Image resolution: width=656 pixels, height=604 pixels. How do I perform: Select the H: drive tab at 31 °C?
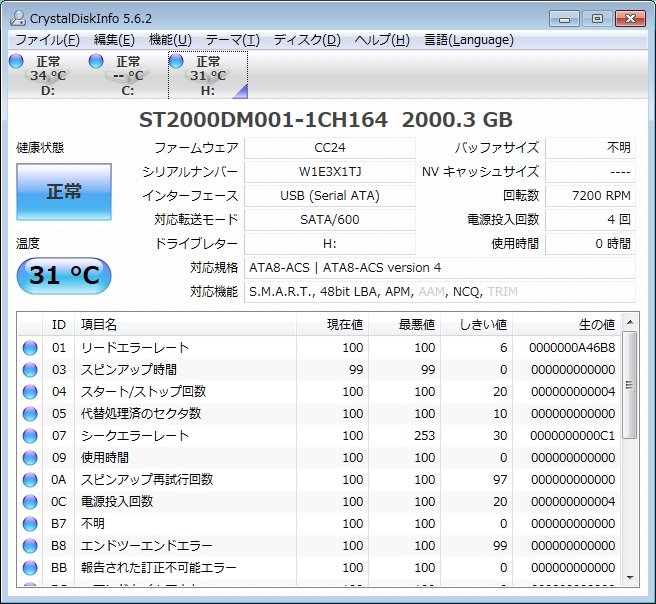[208, 75]
